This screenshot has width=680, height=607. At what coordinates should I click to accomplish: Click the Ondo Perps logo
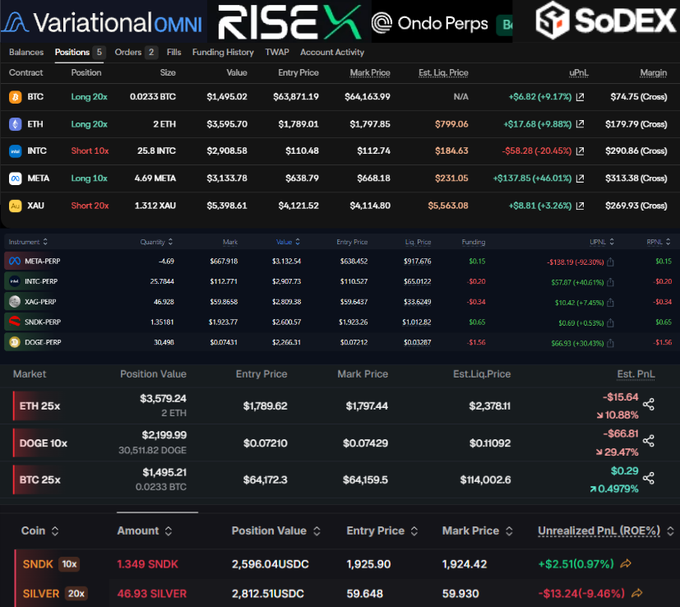click(x=430, y=23)
